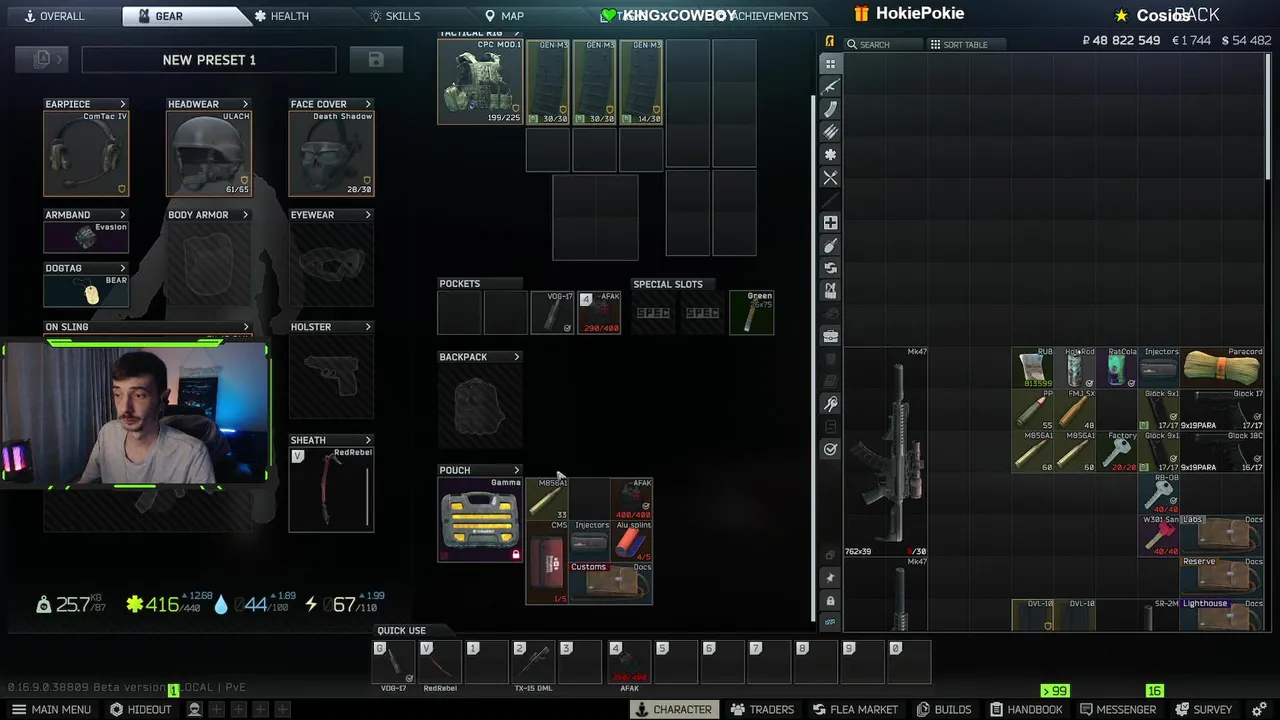Expand the Headwear slot arrow
The width and height of the screenshot is (1280, 720).
click(x=245, y=104)
